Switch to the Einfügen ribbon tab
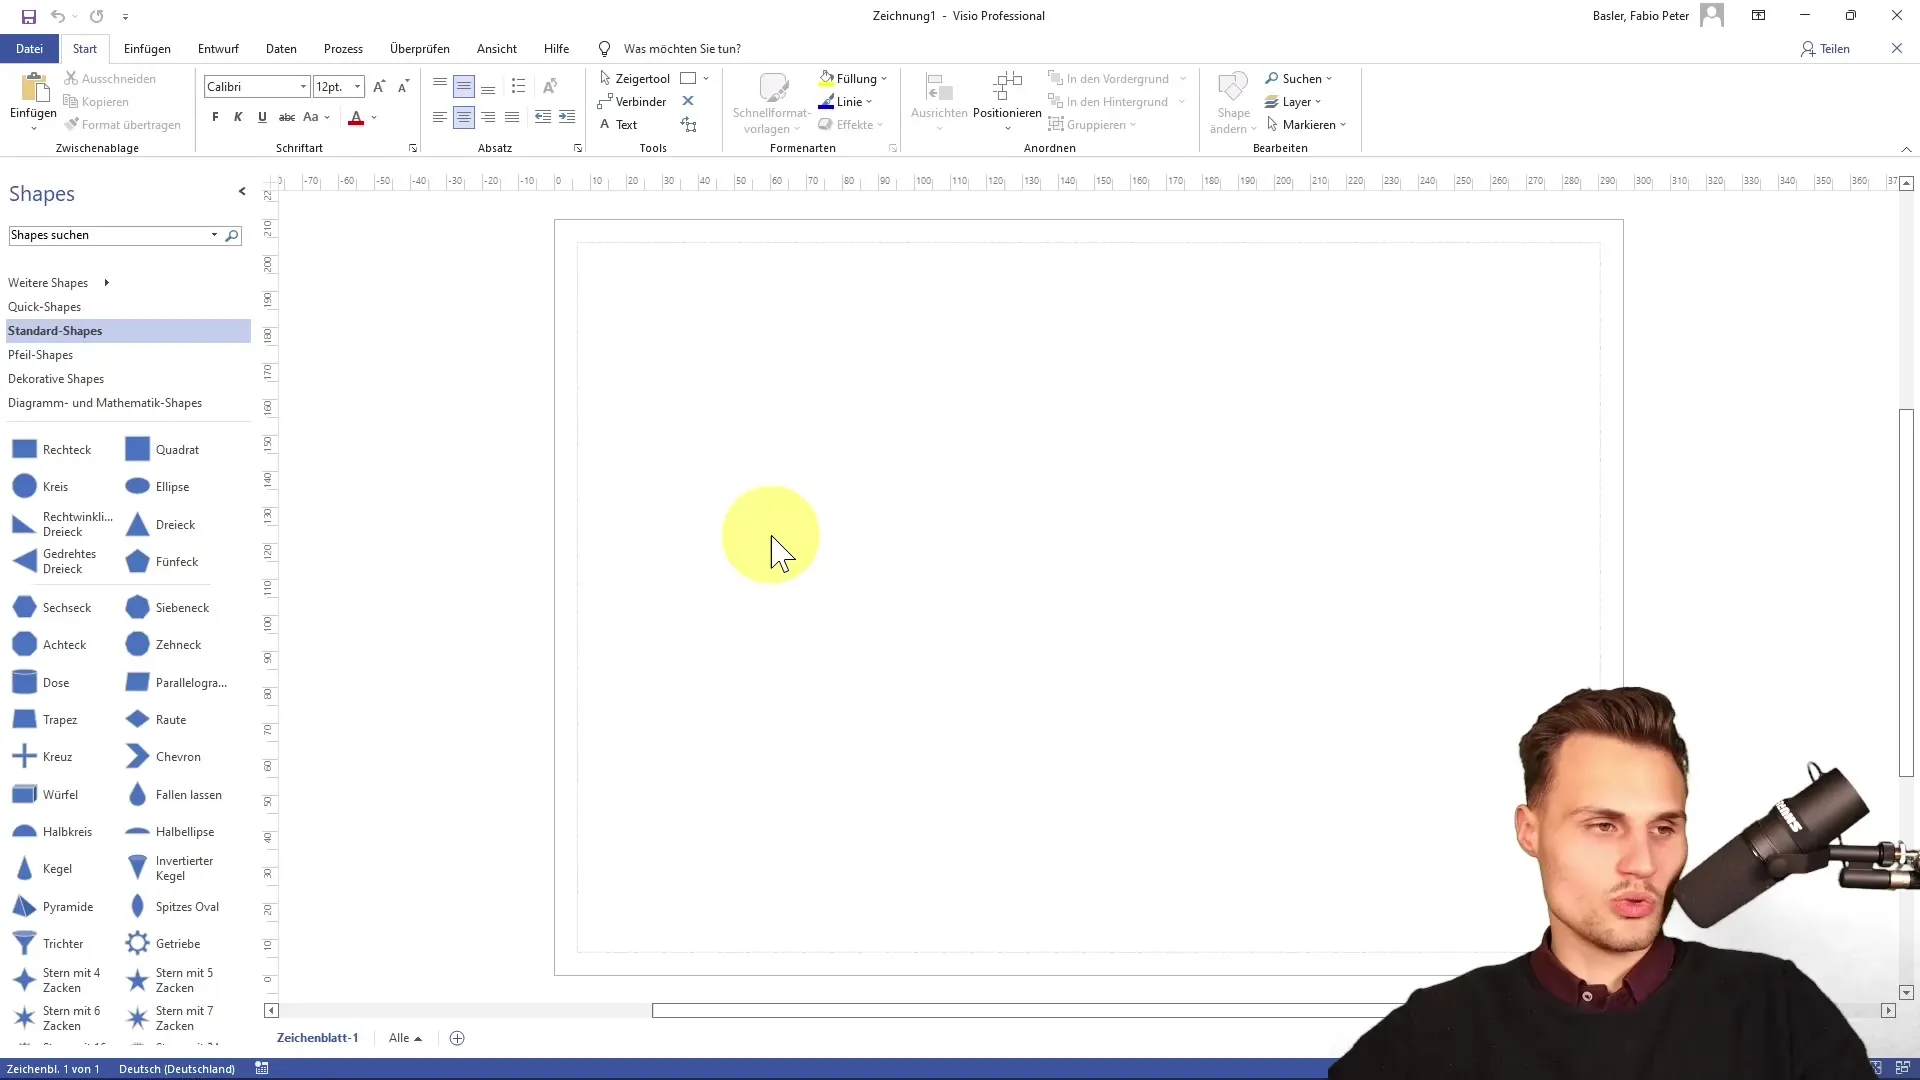 [147, 48]
